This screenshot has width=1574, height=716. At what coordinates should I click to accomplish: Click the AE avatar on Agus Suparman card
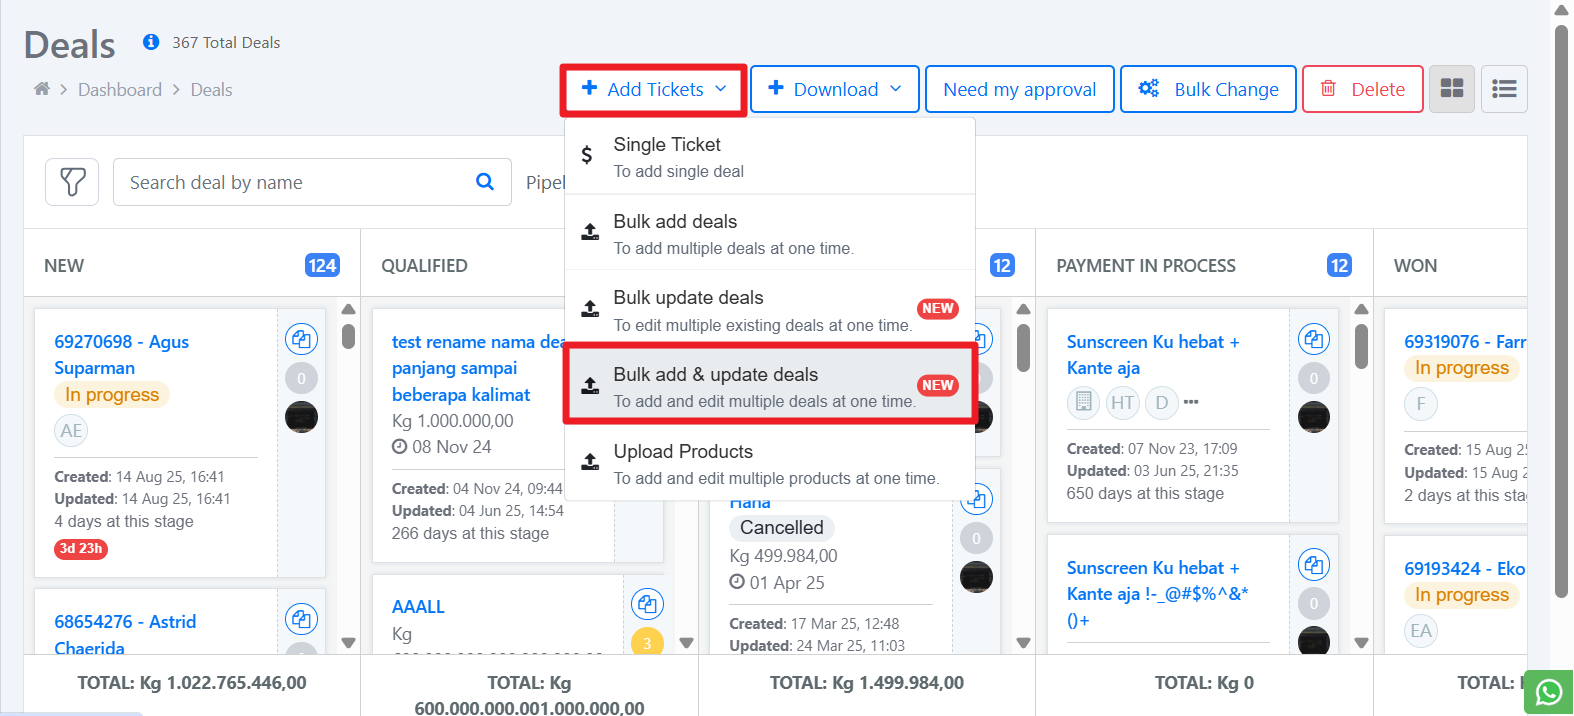[71, 431]
